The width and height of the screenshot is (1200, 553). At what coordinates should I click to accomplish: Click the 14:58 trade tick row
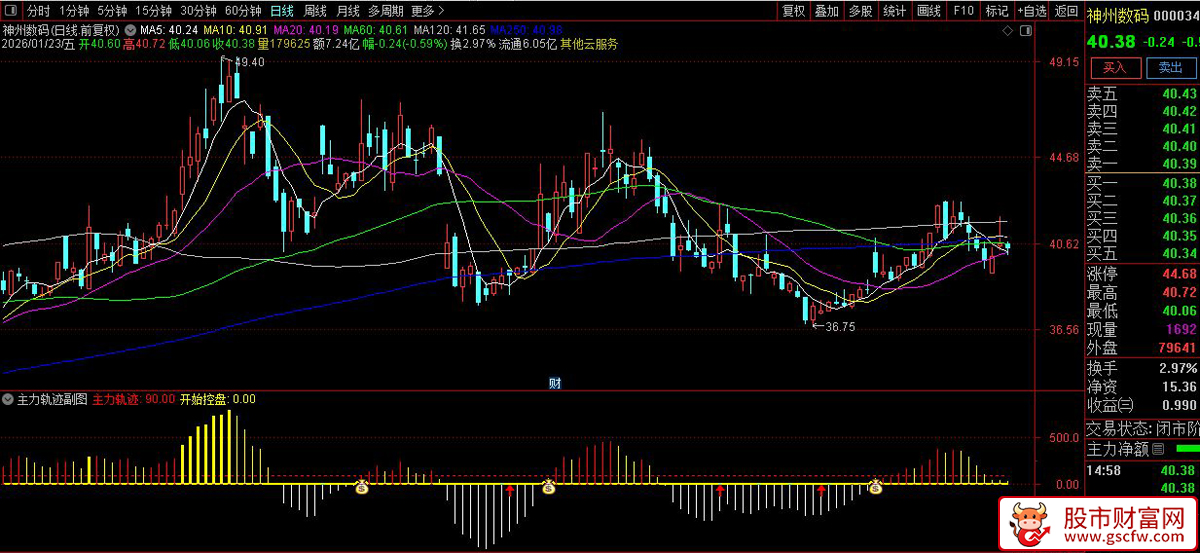click(1142, 470)
